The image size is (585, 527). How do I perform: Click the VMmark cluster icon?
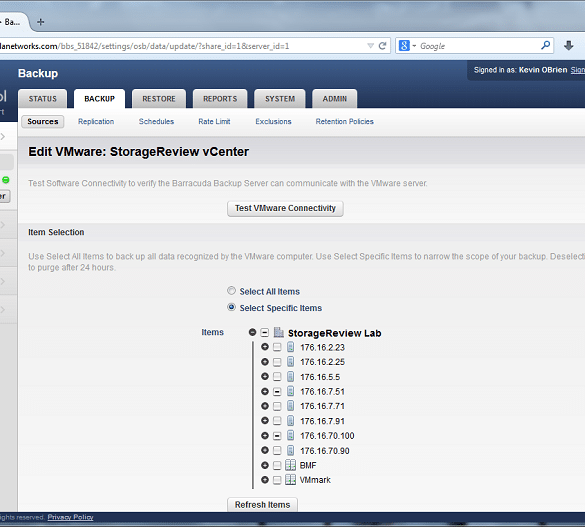[290, 480]
